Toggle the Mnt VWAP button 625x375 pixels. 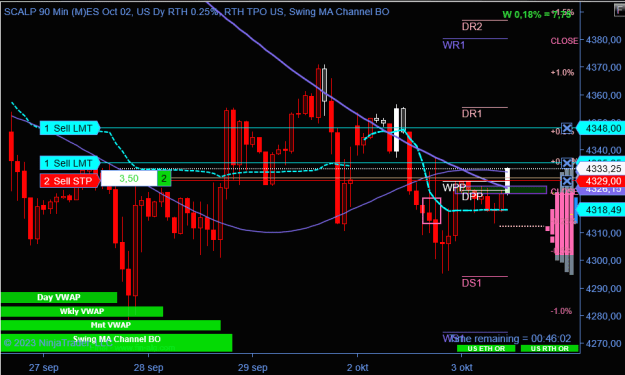click(x=110, y=325)
